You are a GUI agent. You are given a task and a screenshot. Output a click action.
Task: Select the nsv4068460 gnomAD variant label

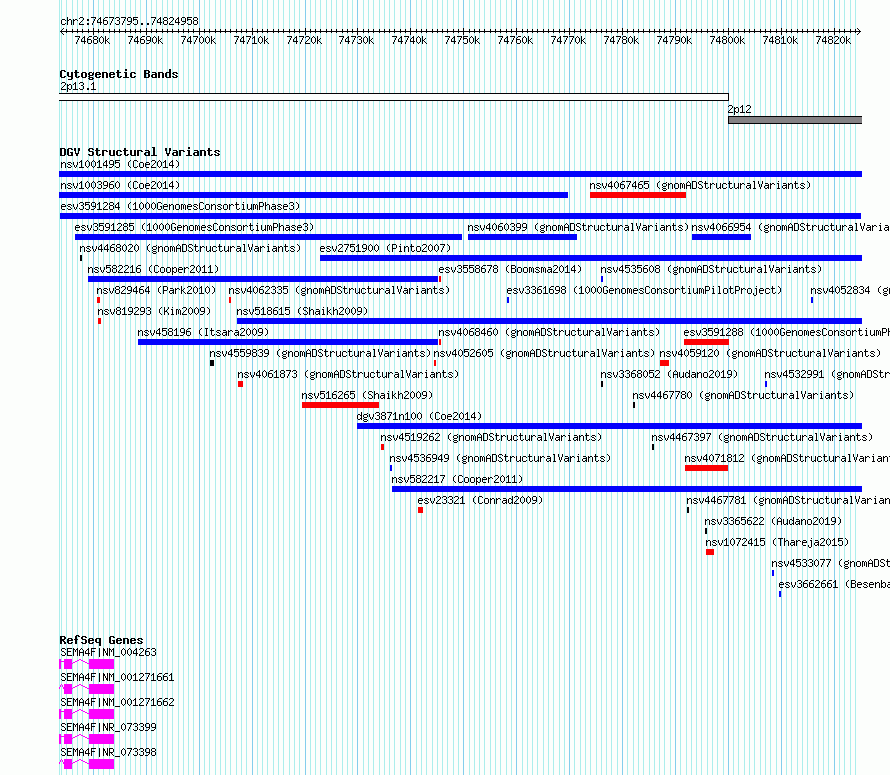point(549,333)
